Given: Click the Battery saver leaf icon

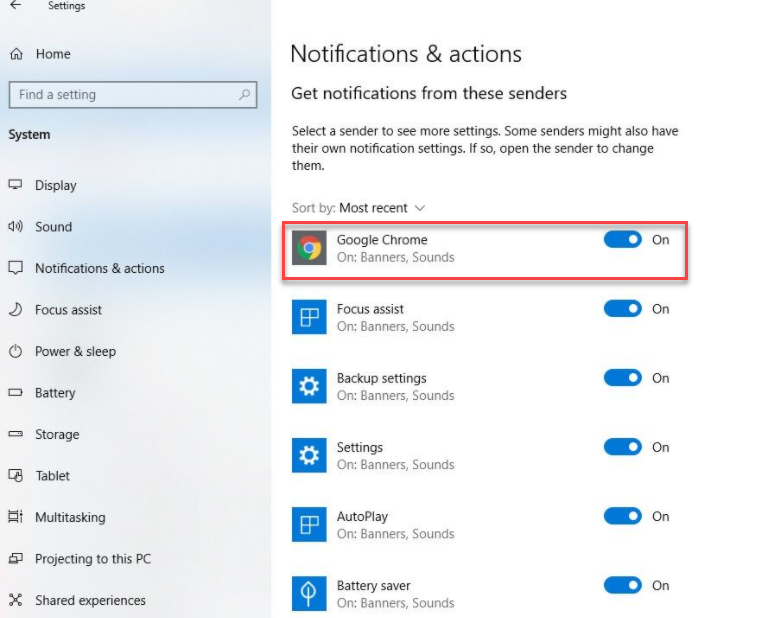Looking at the screenshot, I should [x=309, y=594].
